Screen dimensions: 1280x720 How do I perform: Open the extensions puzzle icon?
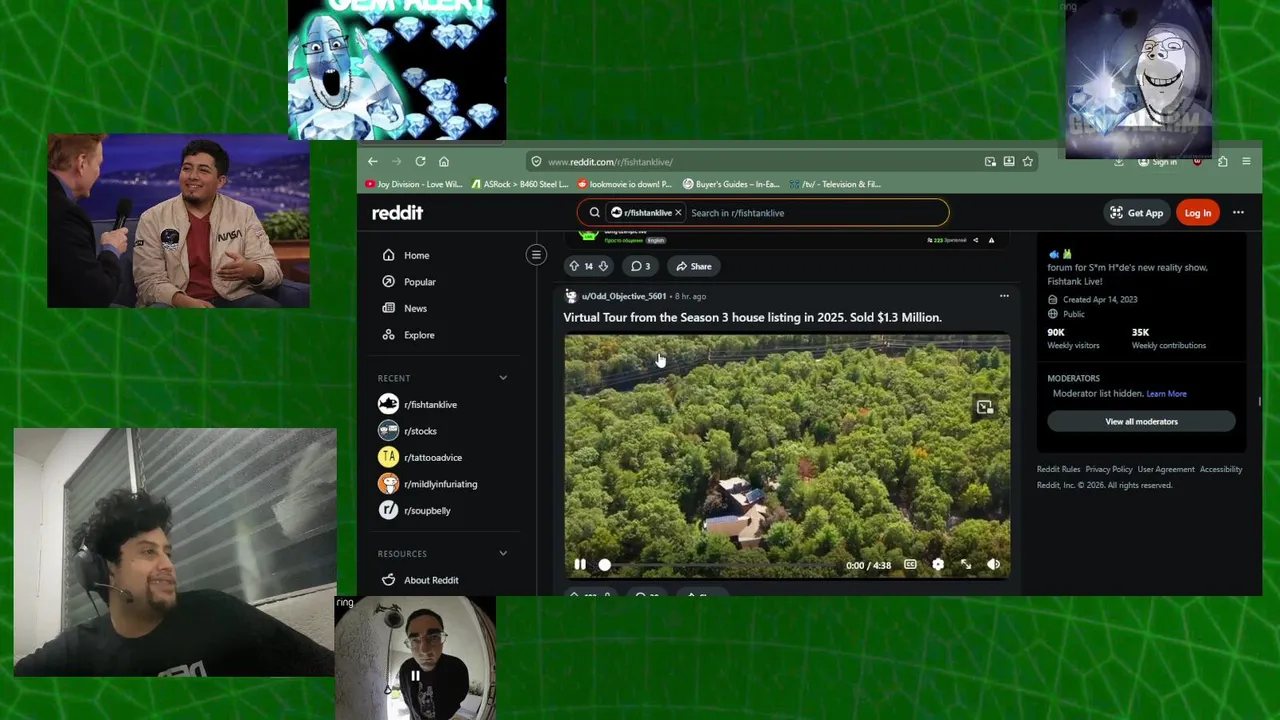1222,161
